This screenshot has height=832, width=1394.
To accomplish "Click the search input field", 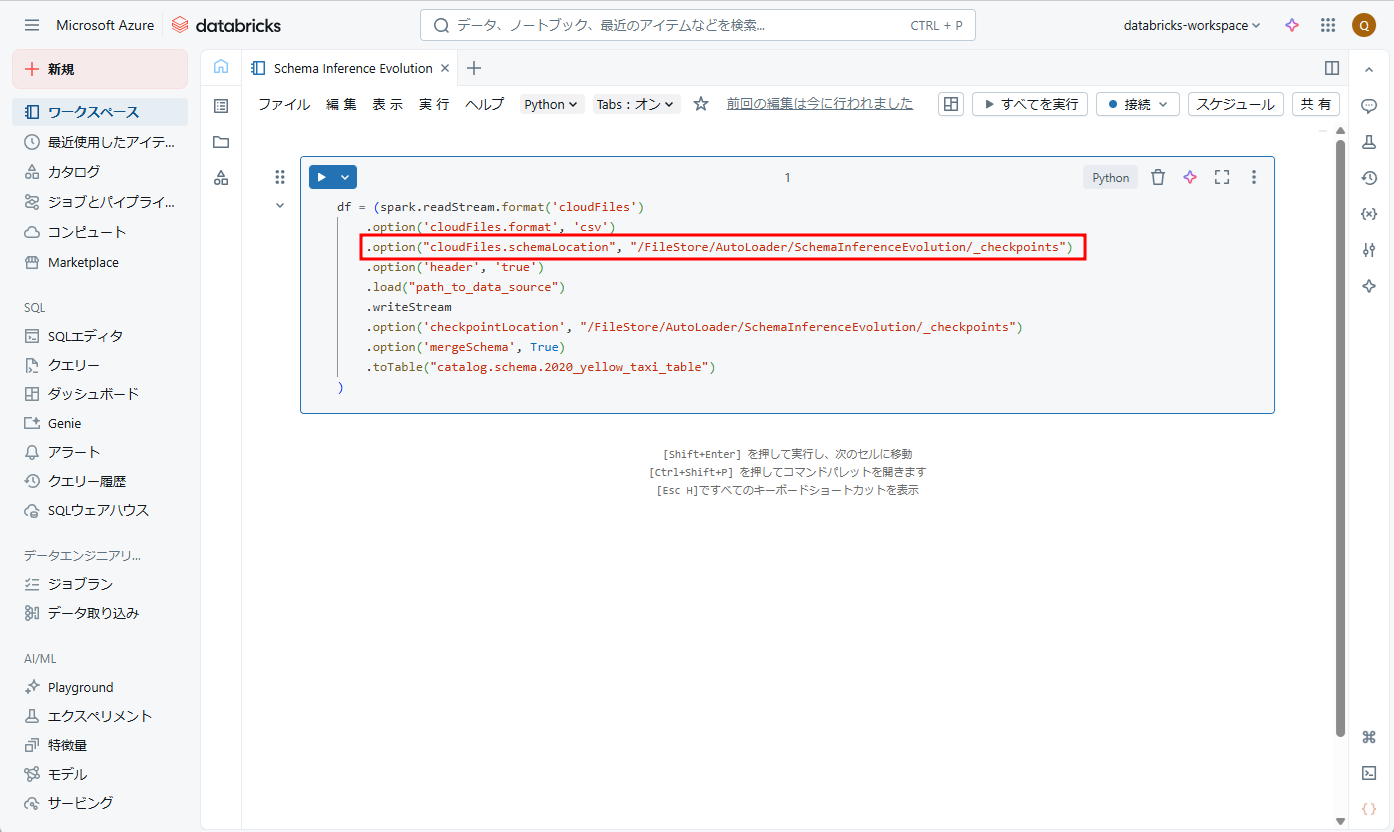I will 680,25.
